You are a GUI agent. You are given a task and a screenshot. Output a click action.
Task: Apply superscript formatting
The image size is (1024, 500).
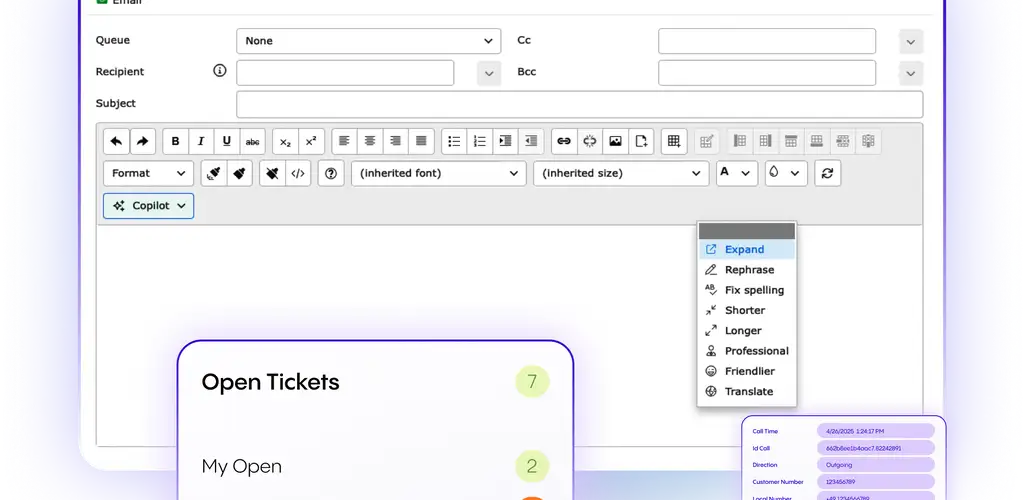[x=311, y=141]
